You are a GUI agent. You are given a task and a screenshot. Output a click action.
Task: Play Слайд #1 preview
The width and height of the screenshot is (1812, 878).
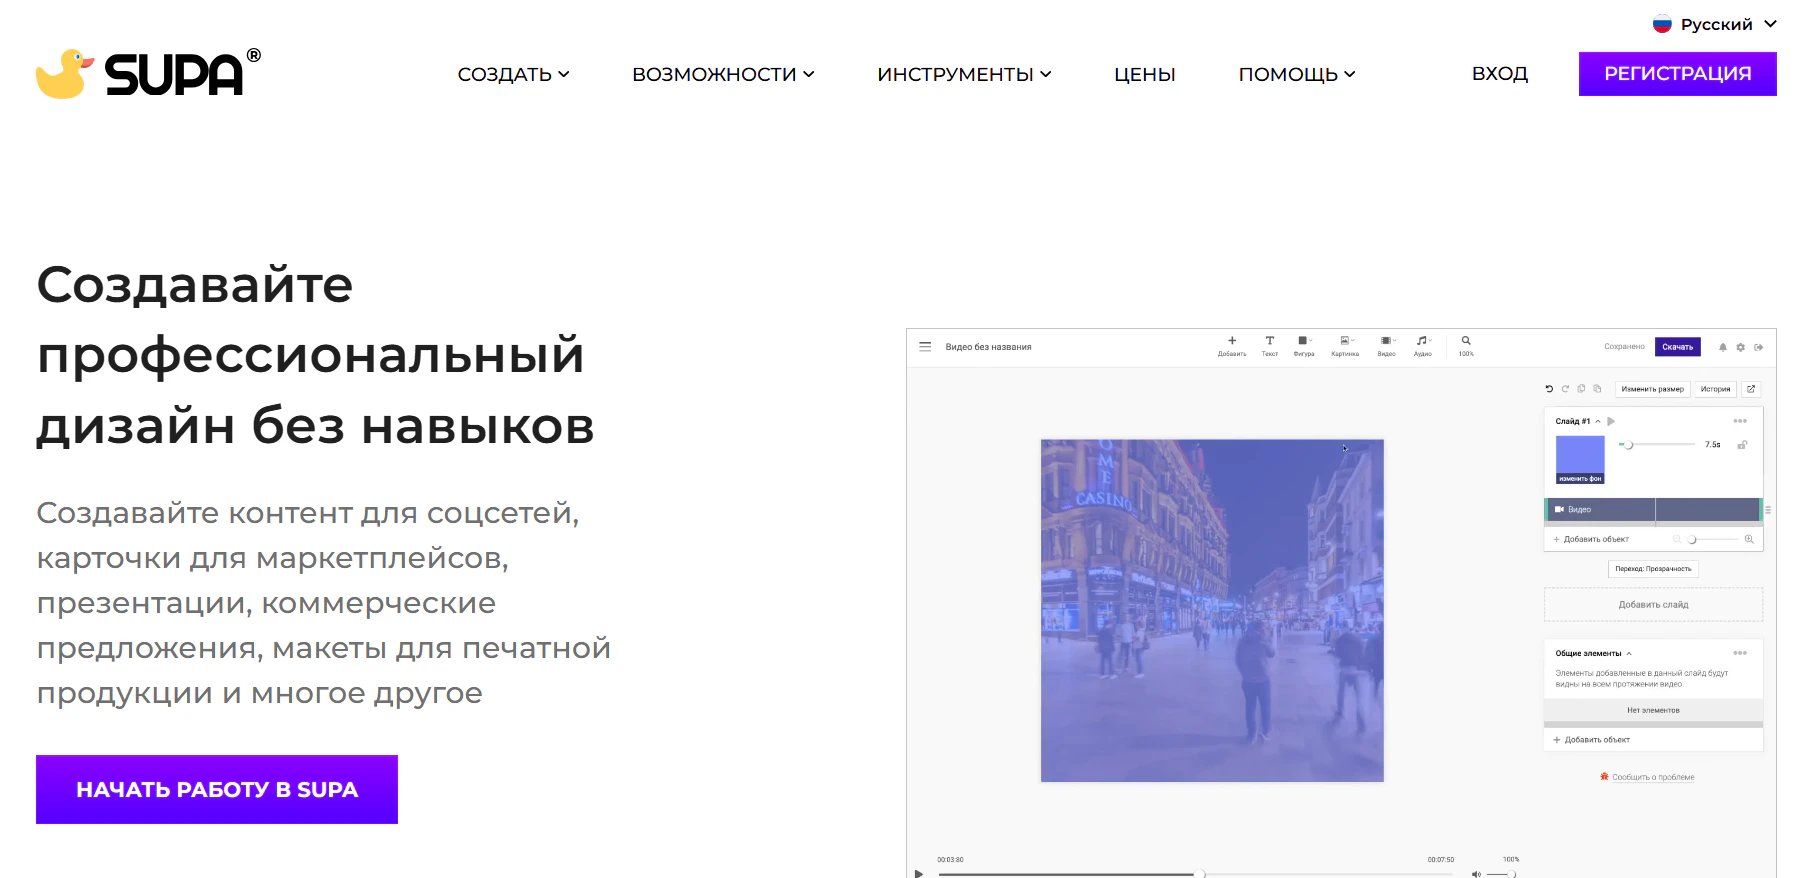click(1611, 421)
